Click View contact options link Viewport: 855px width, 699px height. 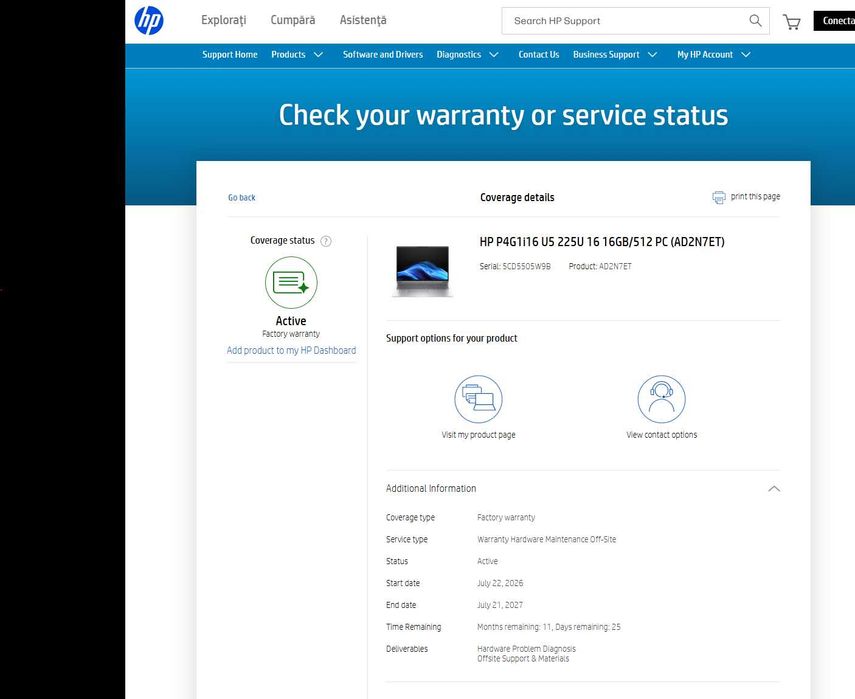point(661,435)
